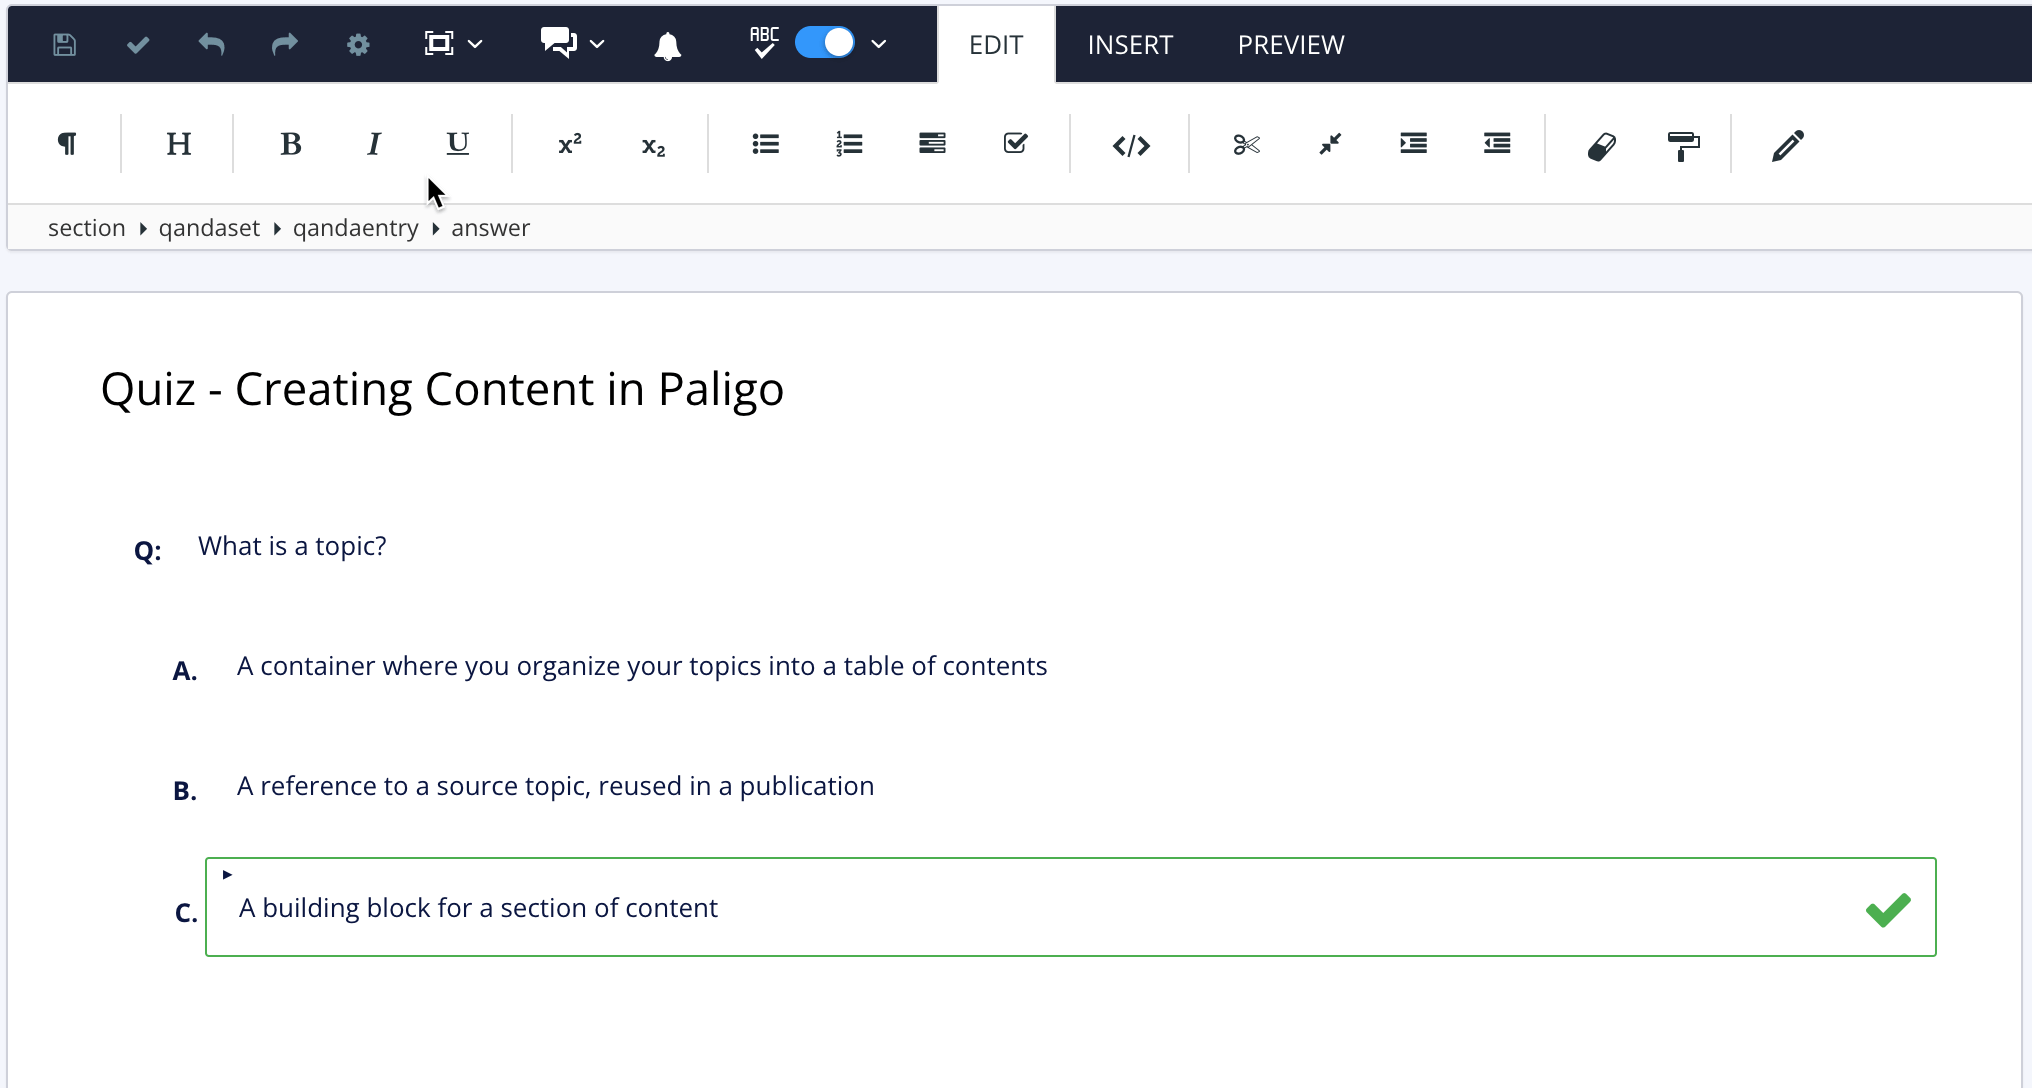Select qandaset in the breadcrumb
The image size is (2032, 1088).
209,227
